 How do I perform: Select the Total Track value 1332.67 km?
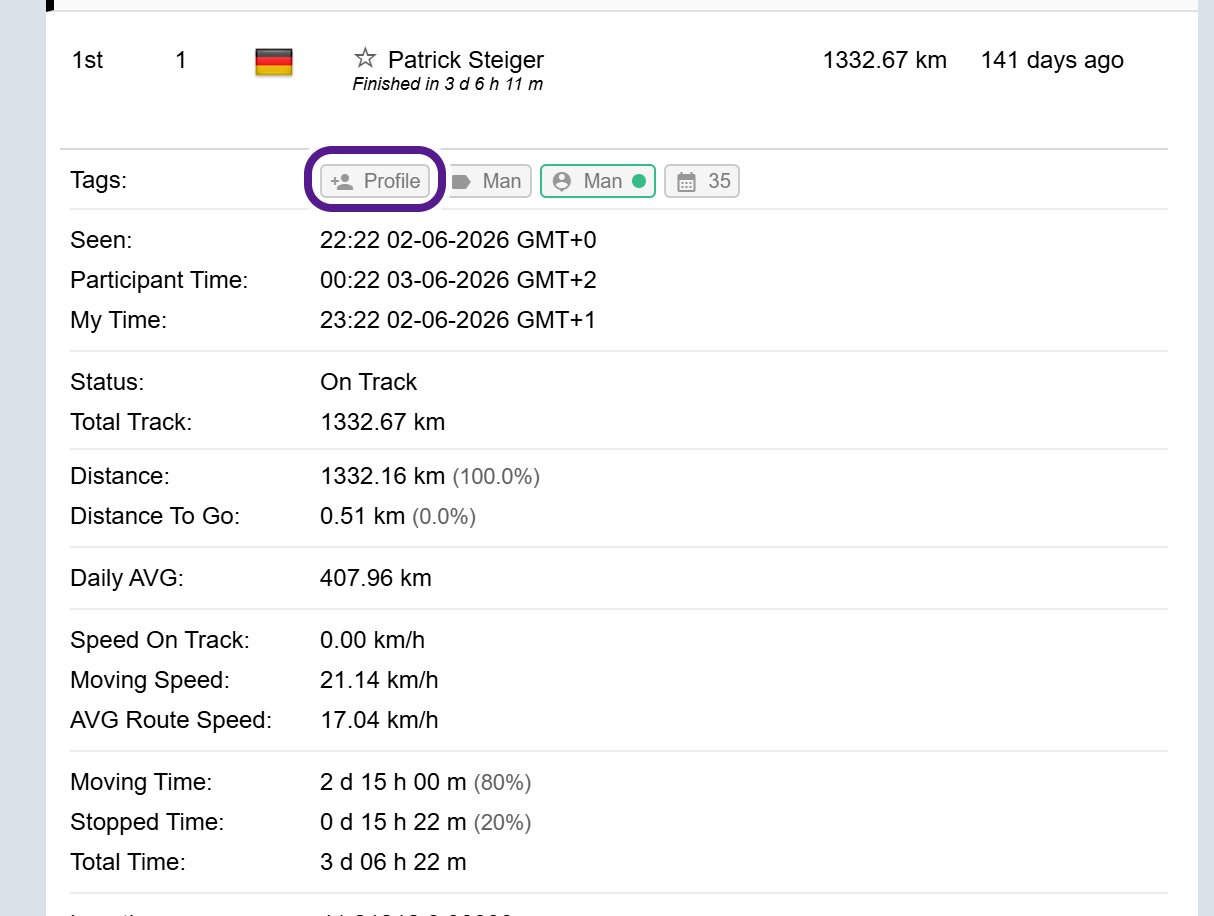click(x=382, y=422)
